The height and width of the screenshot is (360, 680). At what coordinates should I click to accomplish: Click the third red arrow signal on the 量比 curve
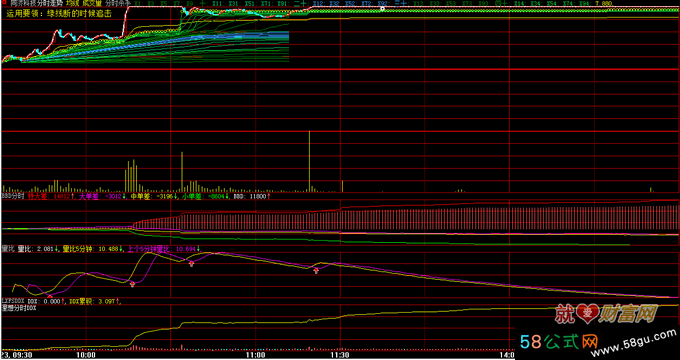point(317,271)
